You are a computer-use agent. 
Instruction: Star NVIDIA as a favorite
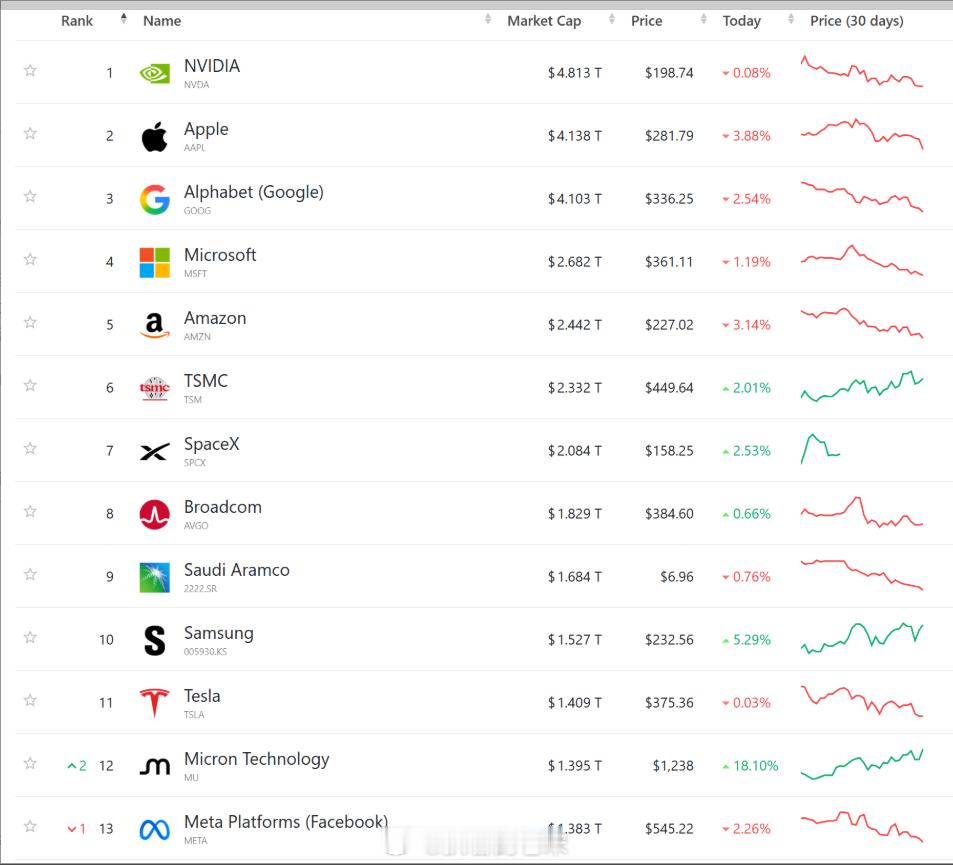click(30, 71)
